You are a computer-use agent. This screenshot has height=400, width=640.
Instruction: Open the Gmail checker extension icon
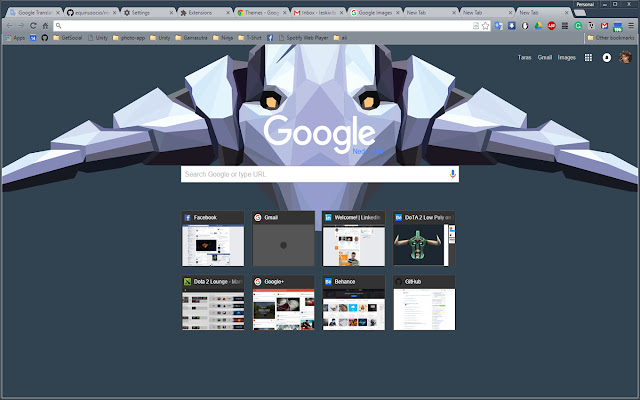[604, 26]
